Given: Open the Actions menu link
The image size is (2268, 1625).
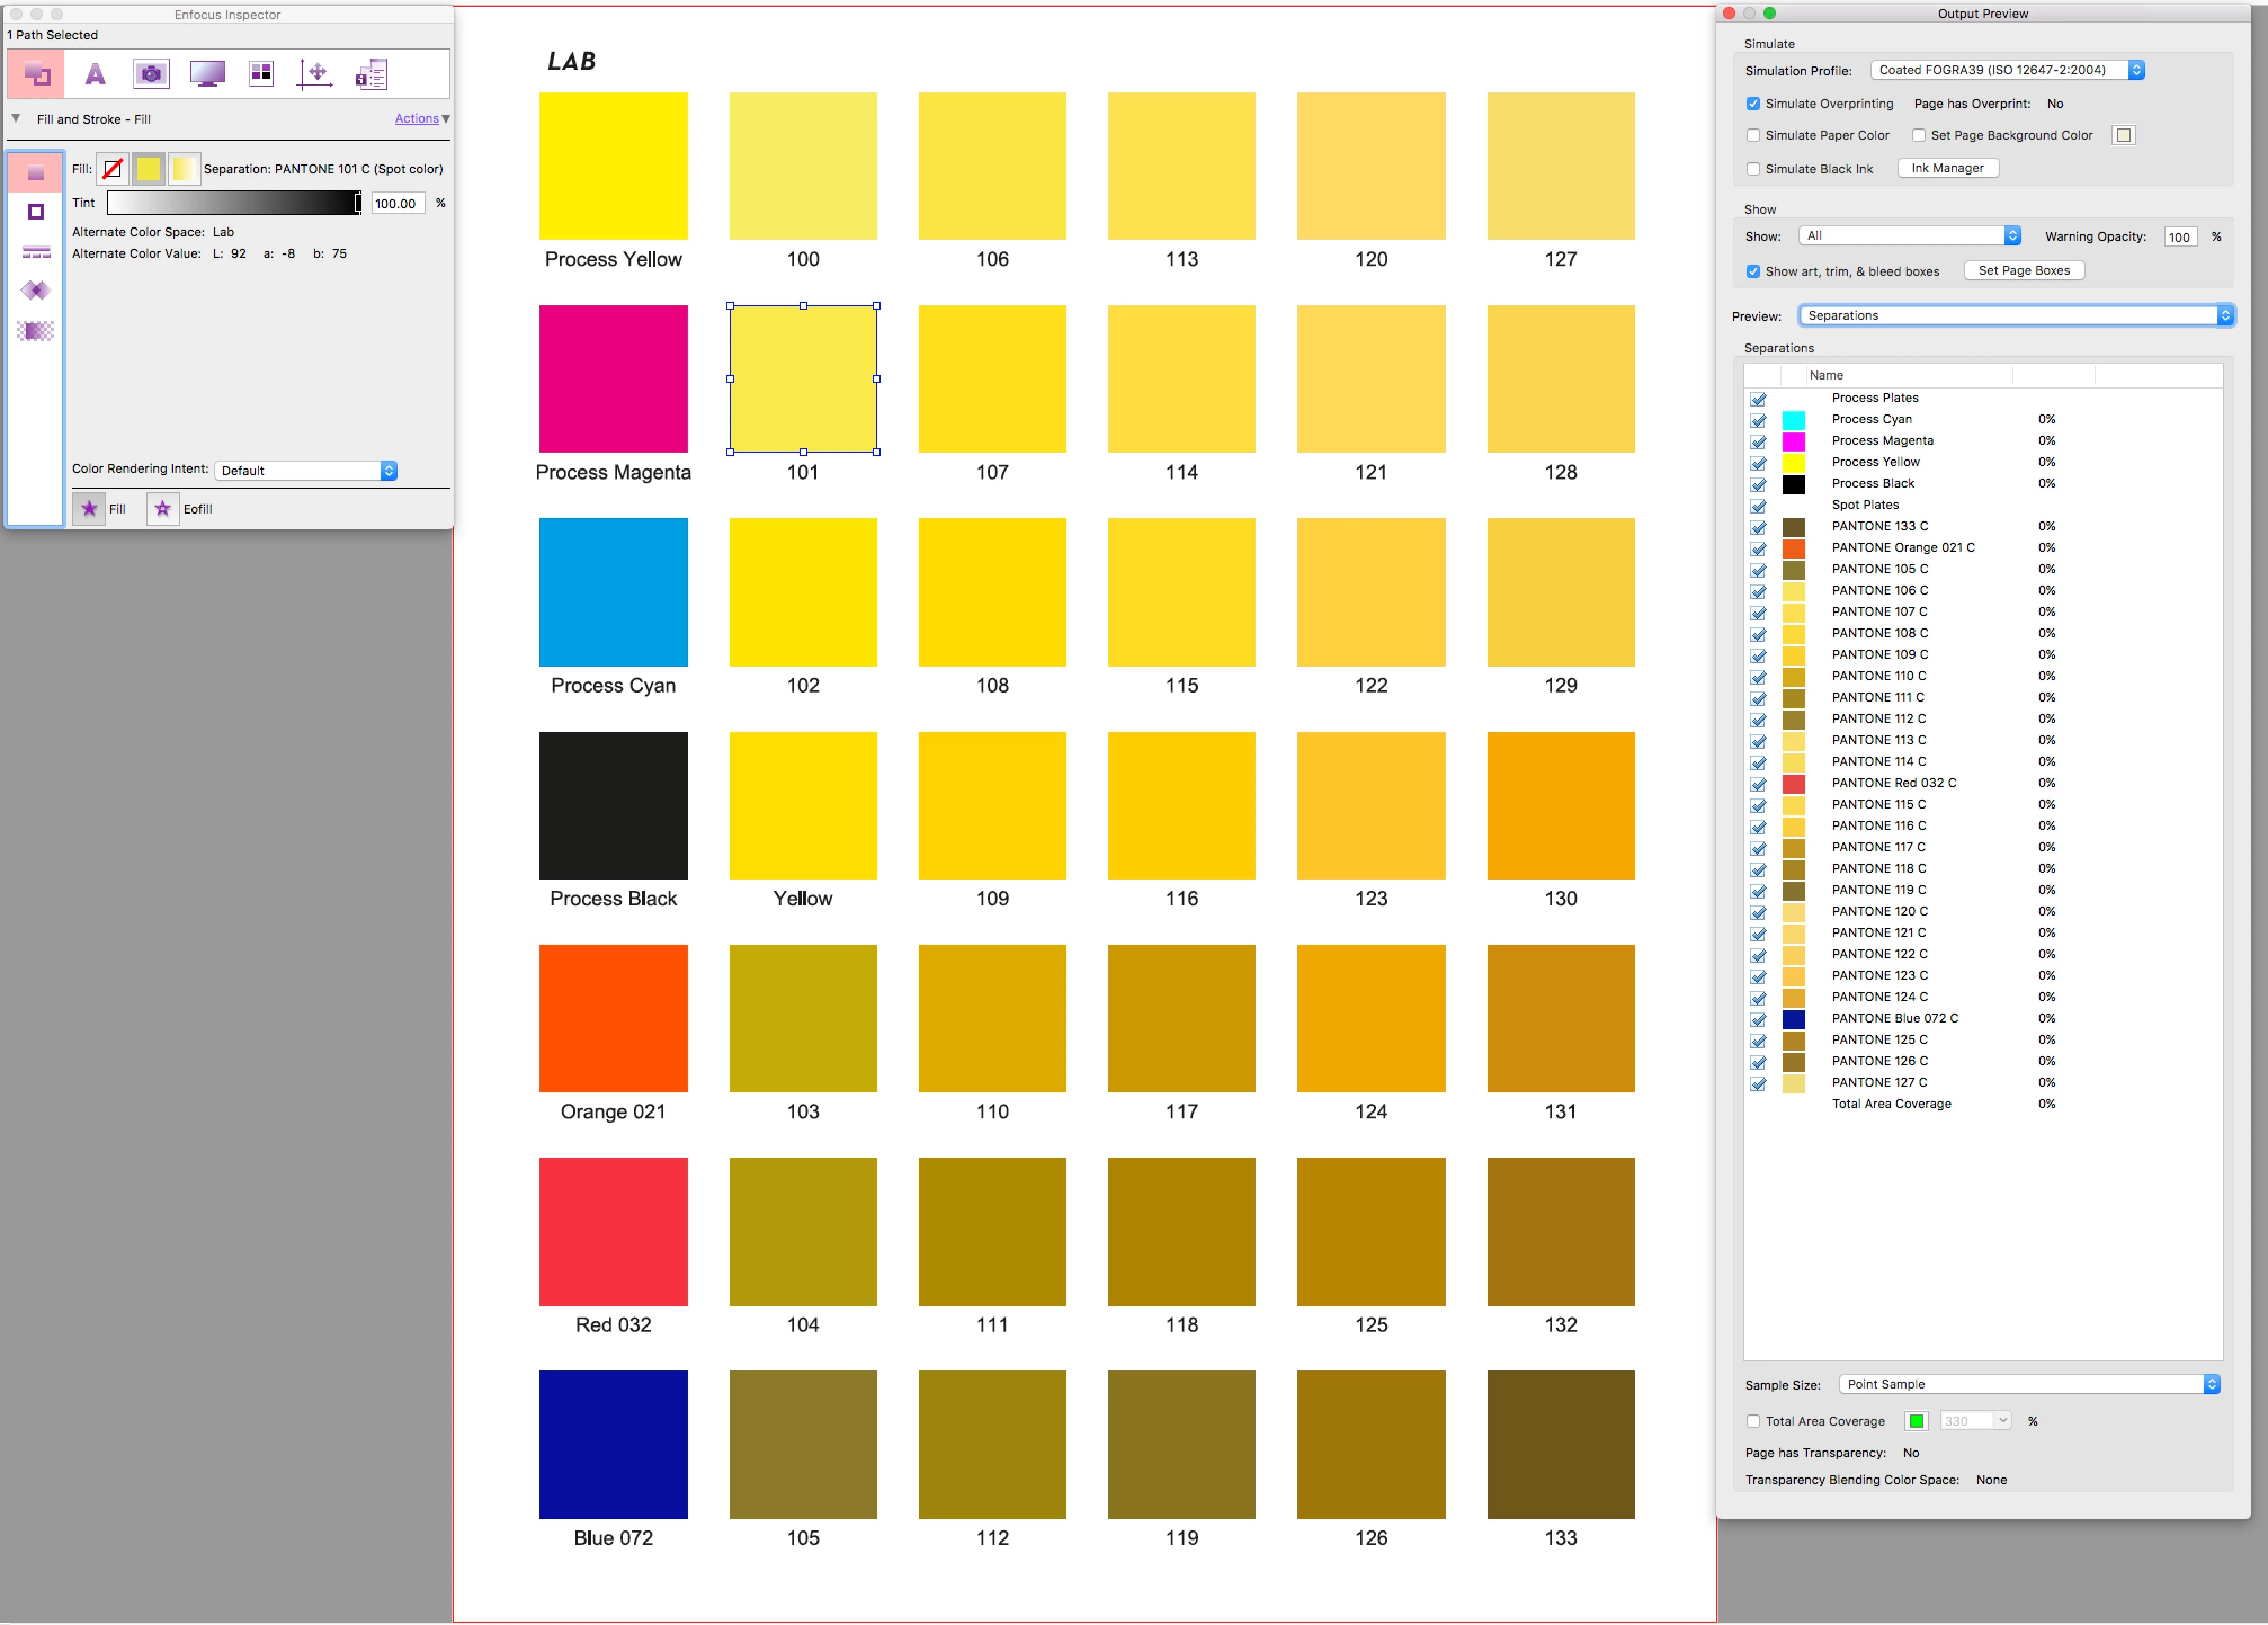Looking at the screenshot, I should (416, 118).
